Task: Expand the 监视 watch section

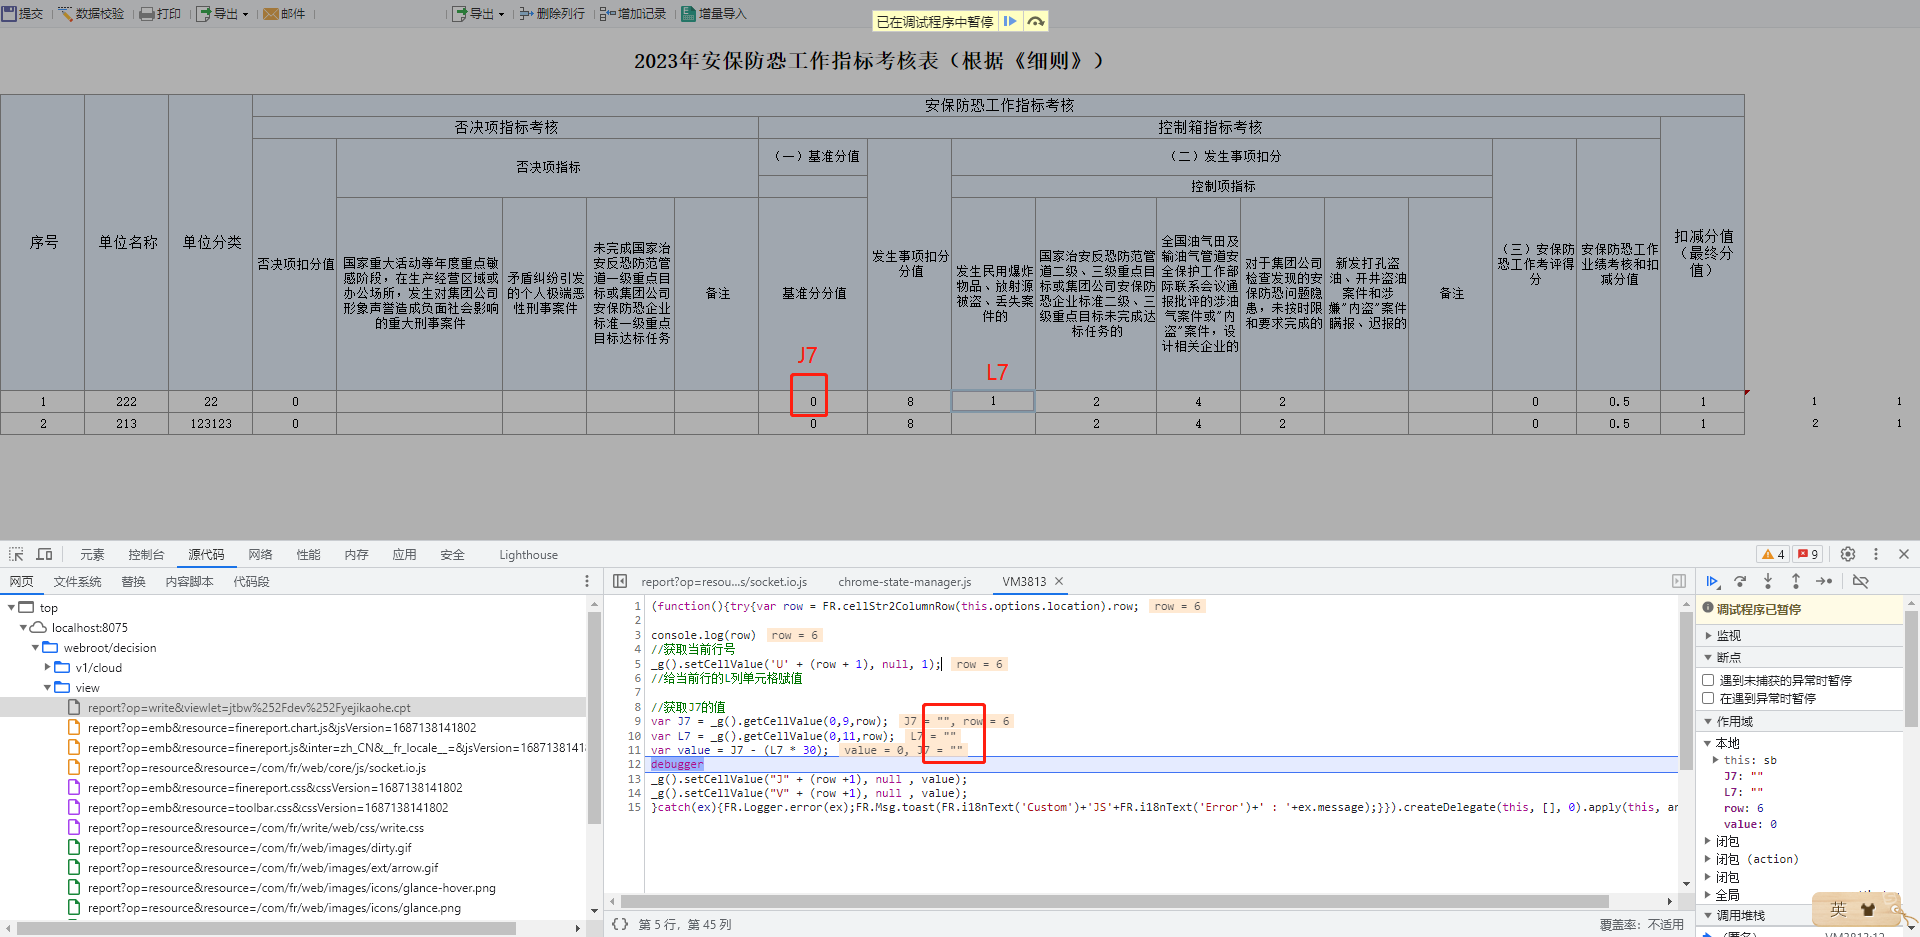Action: point(1708,635)
